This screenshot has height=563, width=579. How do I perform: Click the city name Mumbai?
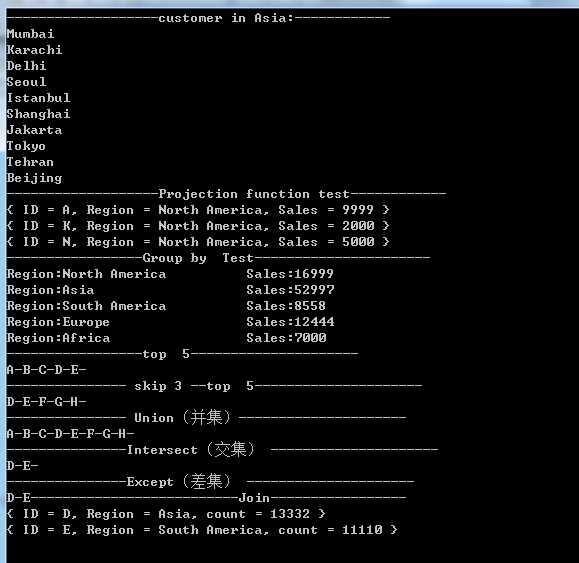[30, 34]
